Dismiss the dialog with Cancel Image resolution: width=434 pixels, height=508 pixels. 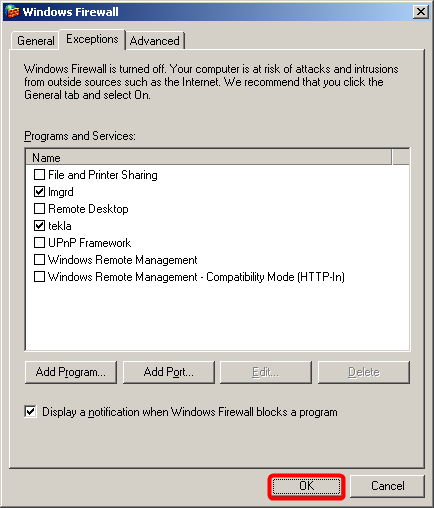point(388,486)
